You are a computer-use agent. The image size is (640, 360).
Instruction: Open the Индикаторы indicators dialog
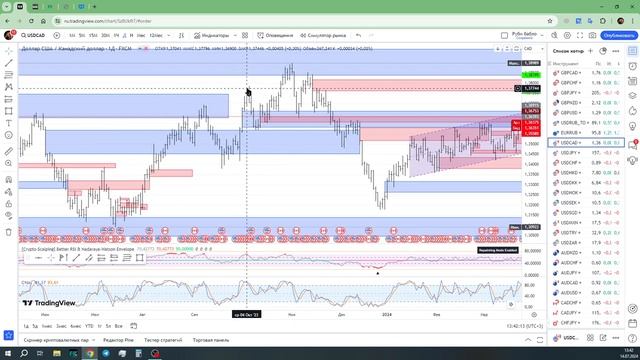pos(211,36)
